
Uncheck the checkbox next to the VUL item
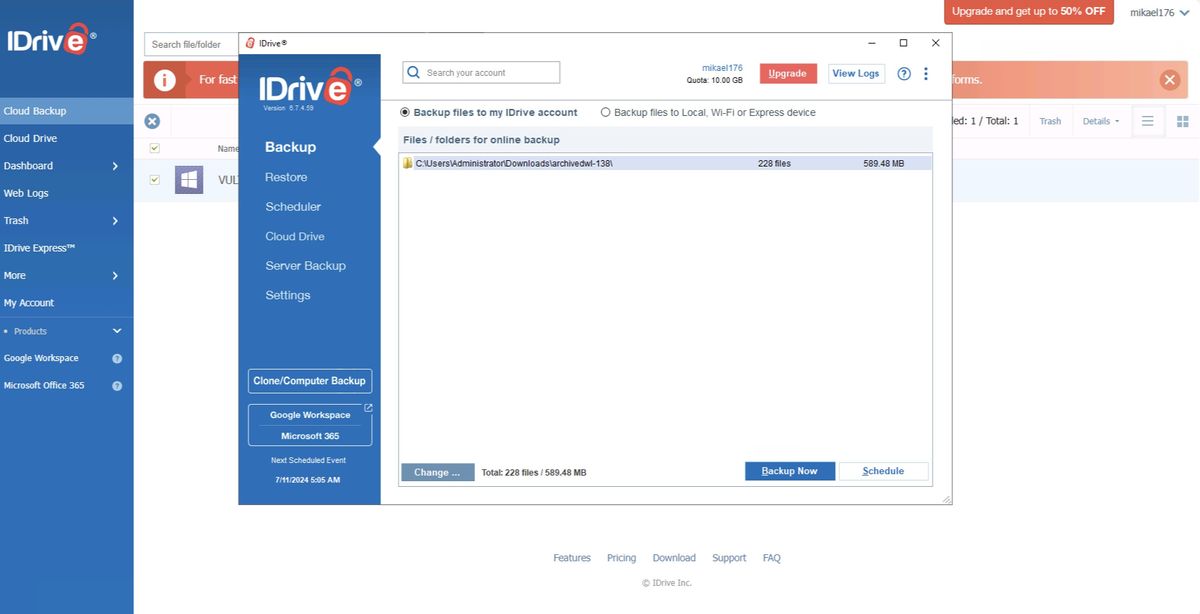[153, 180]
